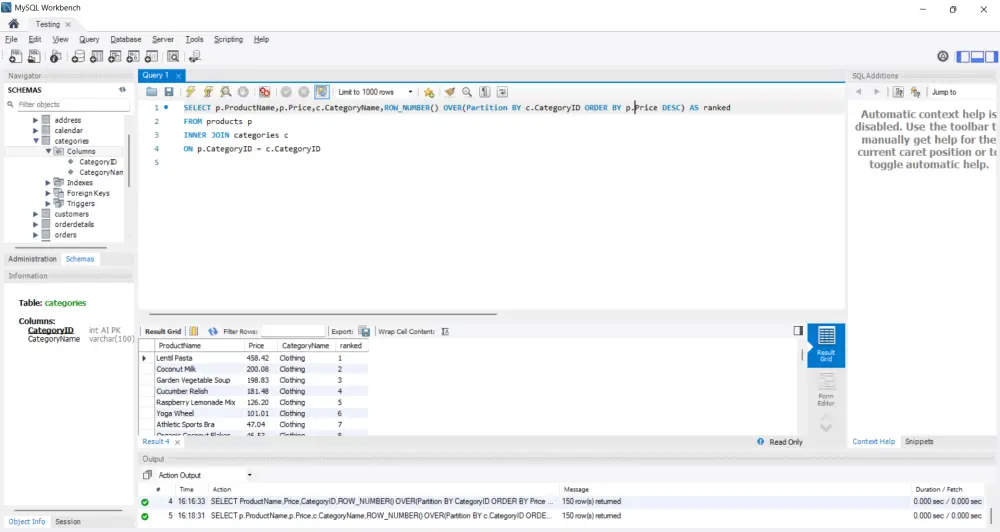The height and width of the screenshot is (532, 1000).
Task: Open the Query menu
Action: 89,40
